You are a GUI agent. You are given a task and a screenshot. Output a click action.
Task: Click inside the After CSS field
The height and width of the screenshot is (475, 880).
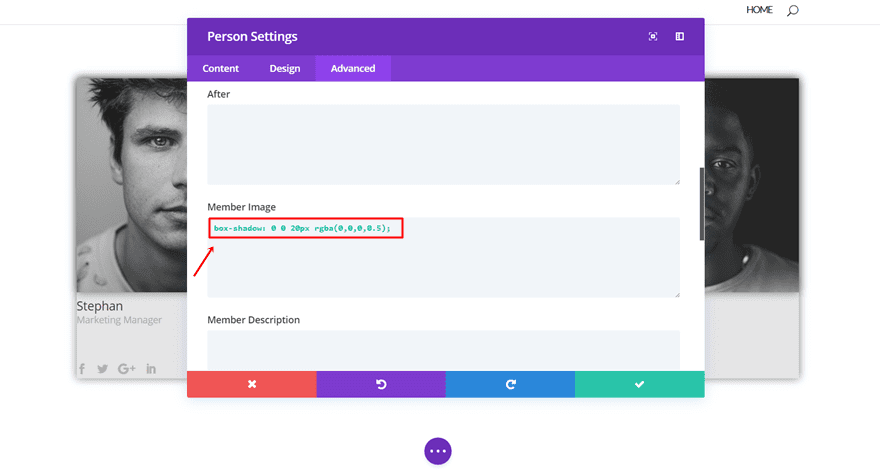click(x=443, y=144)
